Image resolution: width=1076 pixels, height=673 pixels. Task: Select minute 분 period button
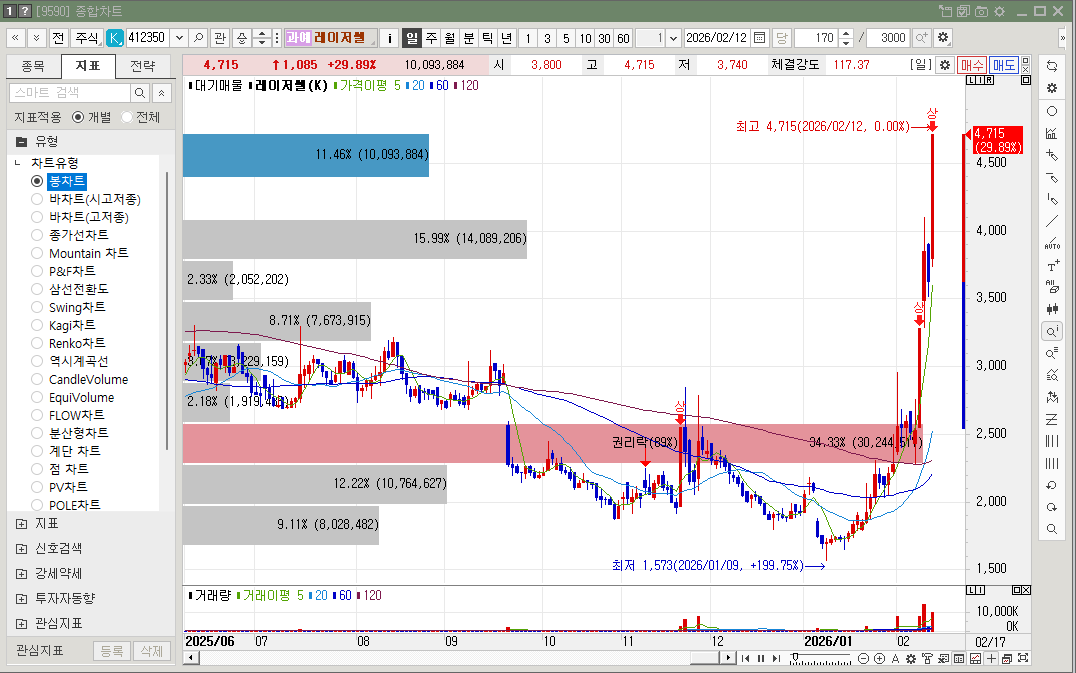click(469, 38)
